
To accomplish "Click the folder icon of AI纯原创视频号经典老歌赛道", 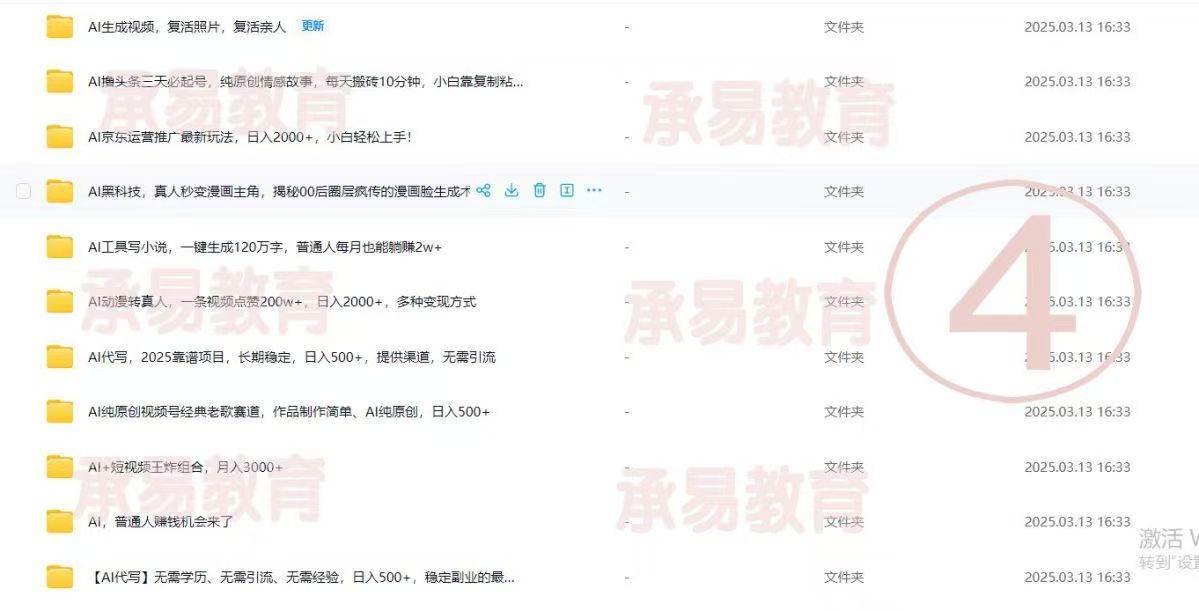I will 60,412.
